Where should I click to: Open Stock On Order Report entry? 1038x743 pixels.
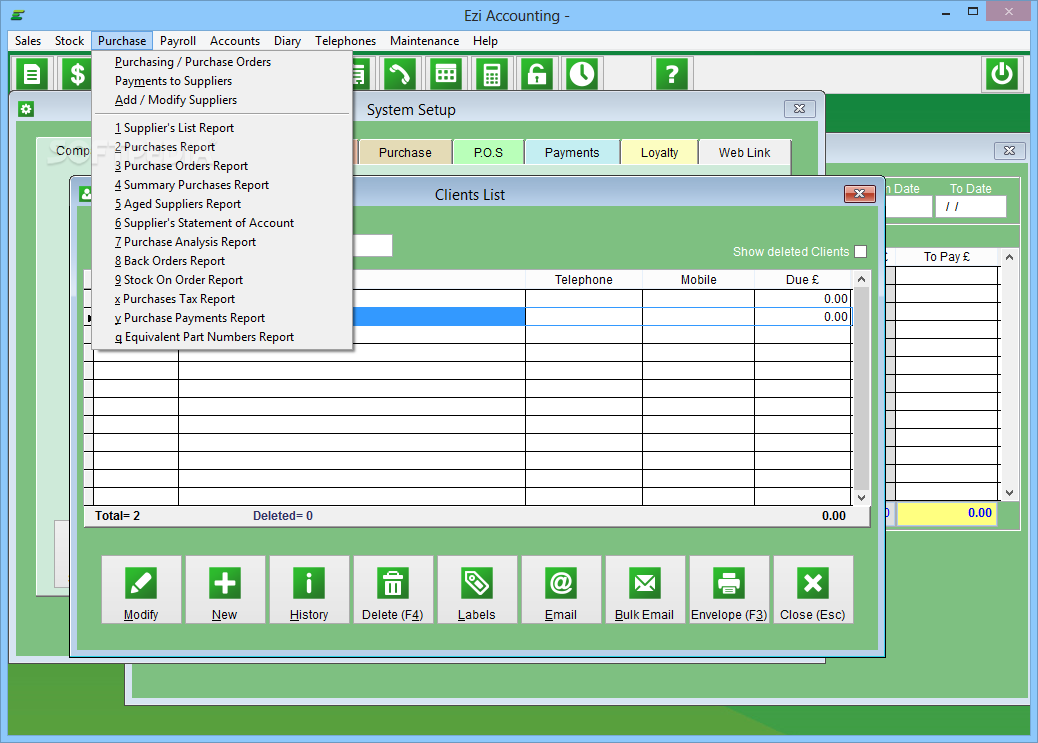coord(222,280)
